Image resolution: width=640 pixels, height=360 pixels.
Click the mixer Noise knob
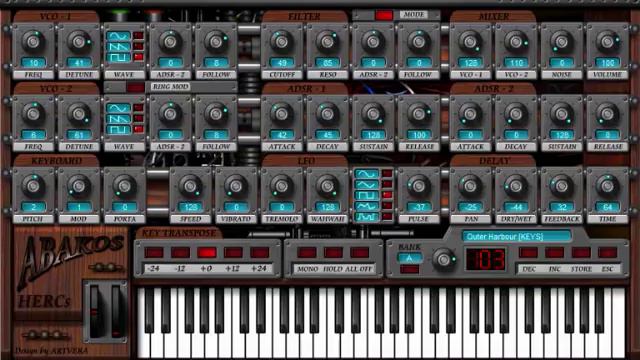tap(562, 41)
